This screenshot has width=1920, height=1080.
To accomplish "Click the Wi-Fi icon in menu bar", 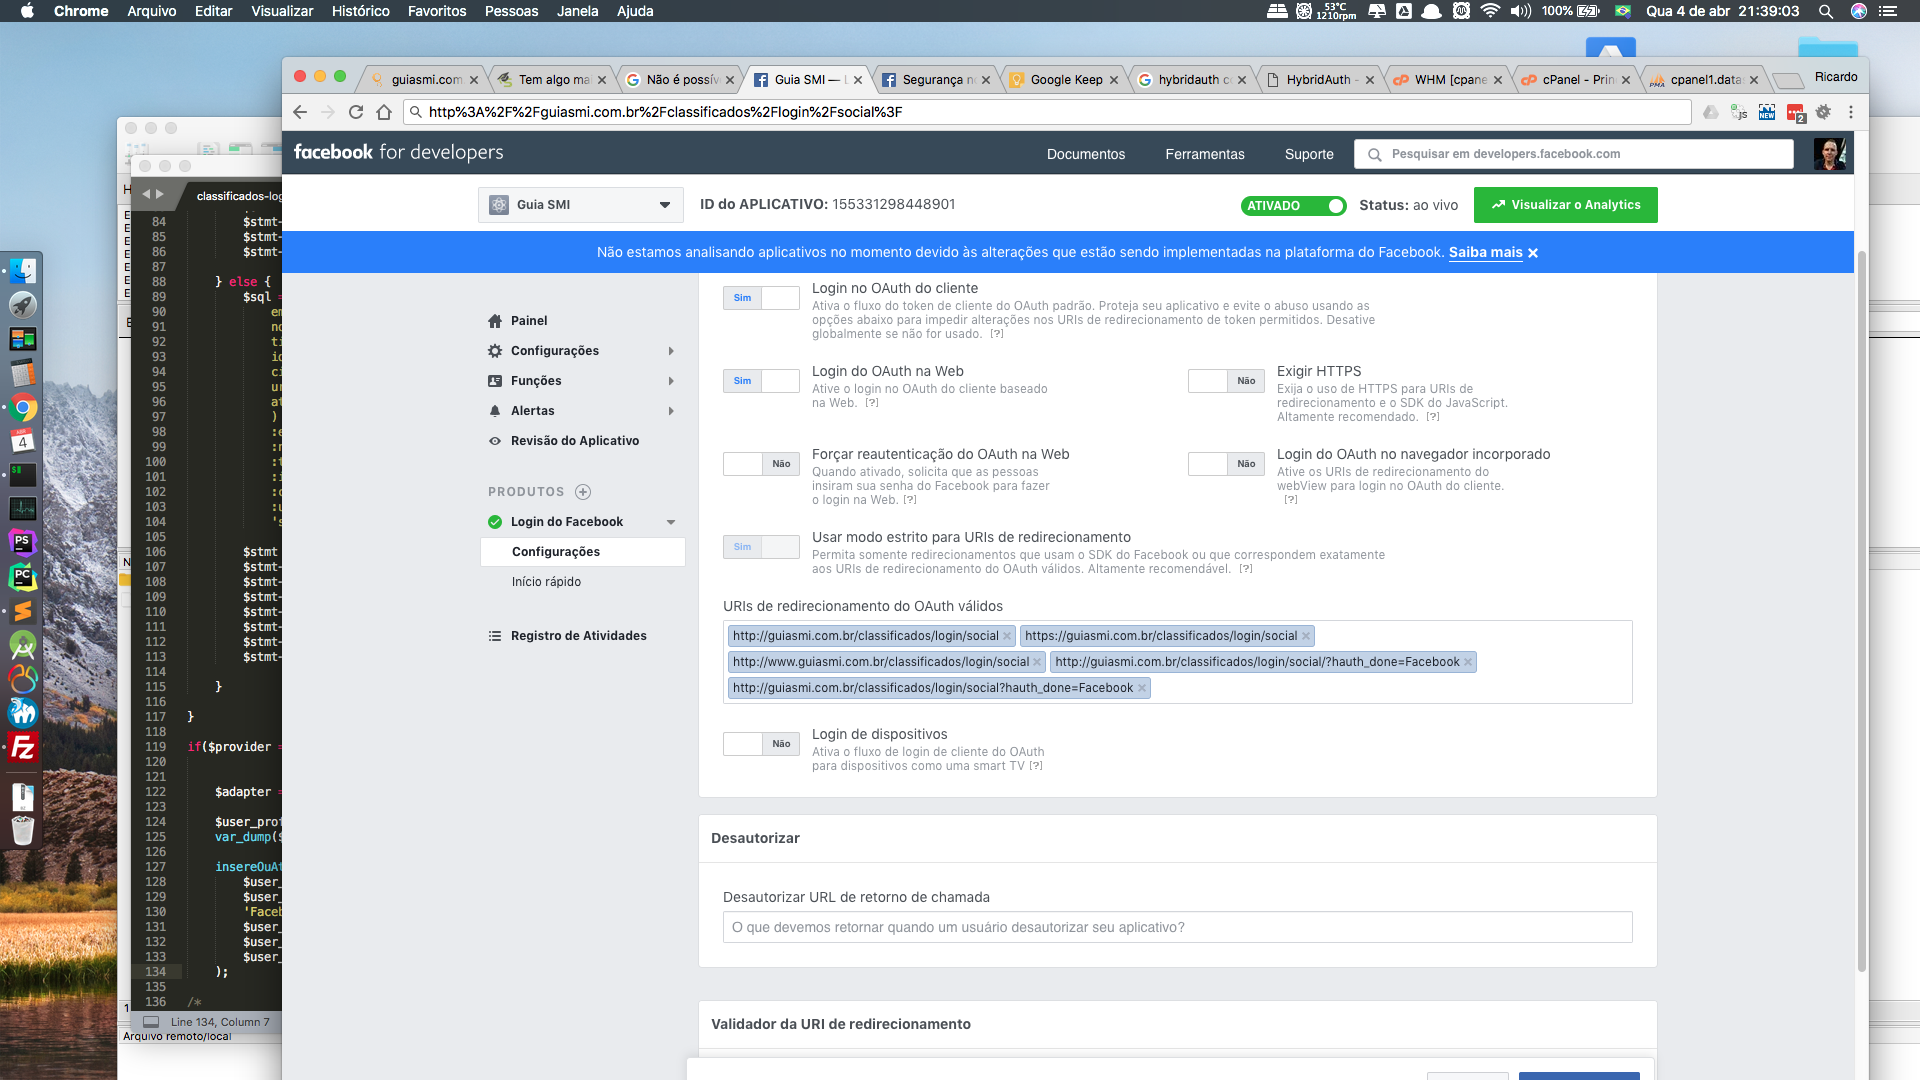I will tap(1490, 11).
